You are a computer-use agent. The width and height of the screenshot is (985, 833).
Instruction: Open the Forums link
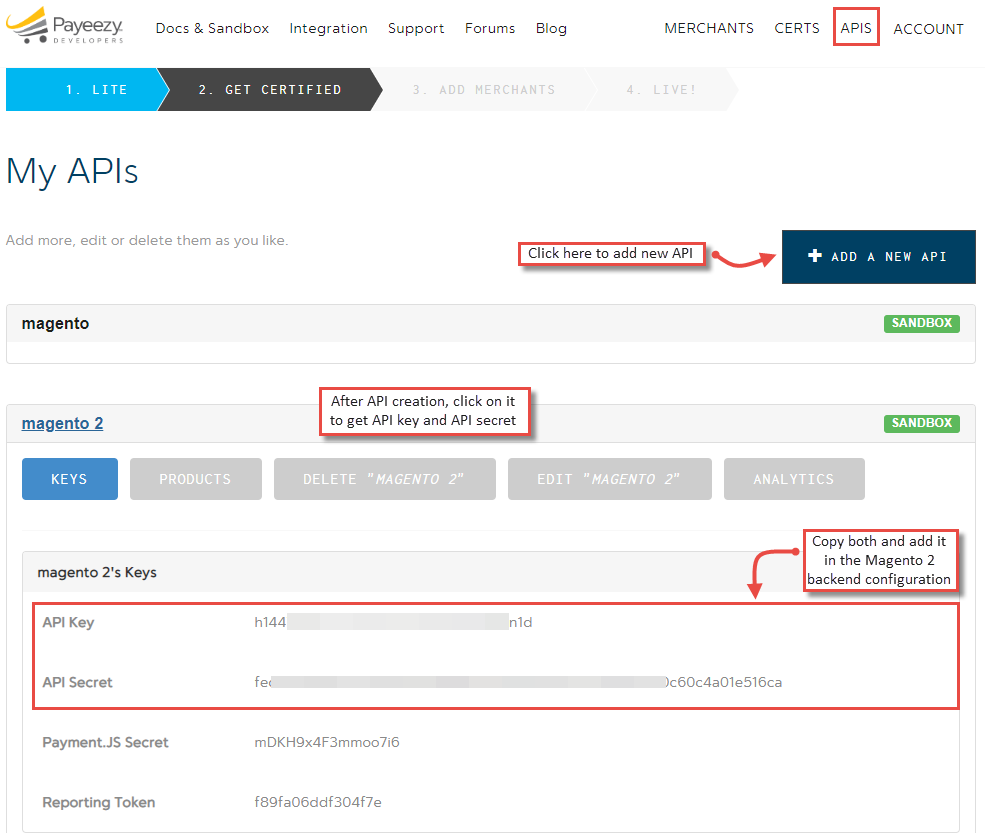click(x=490, y=28)
